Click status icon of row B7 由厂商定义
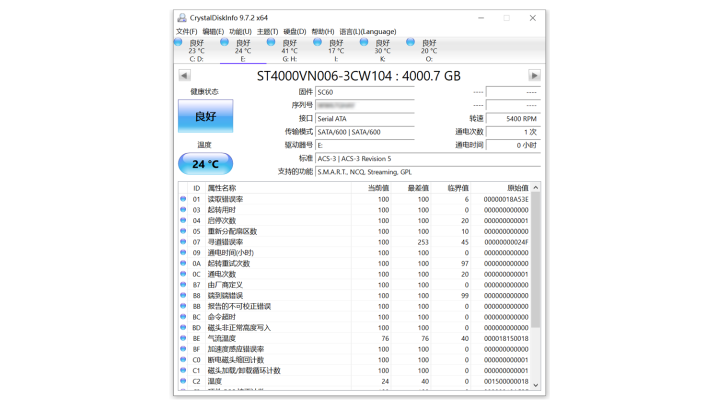This screenshot has width=719, height=411. coord(183,285)
